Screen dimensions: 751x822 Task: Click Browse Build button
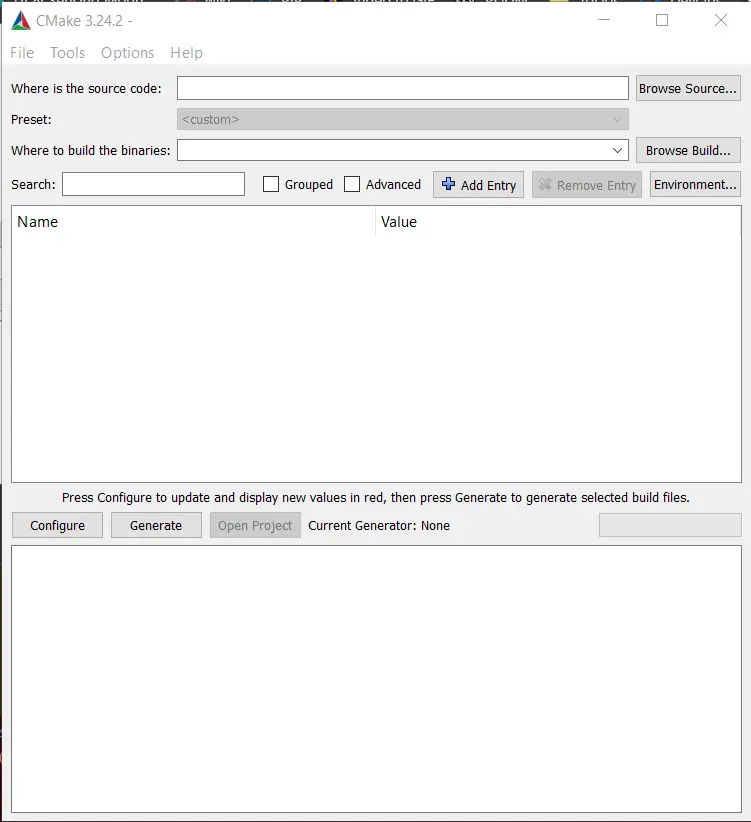click(x=688, y=150)
